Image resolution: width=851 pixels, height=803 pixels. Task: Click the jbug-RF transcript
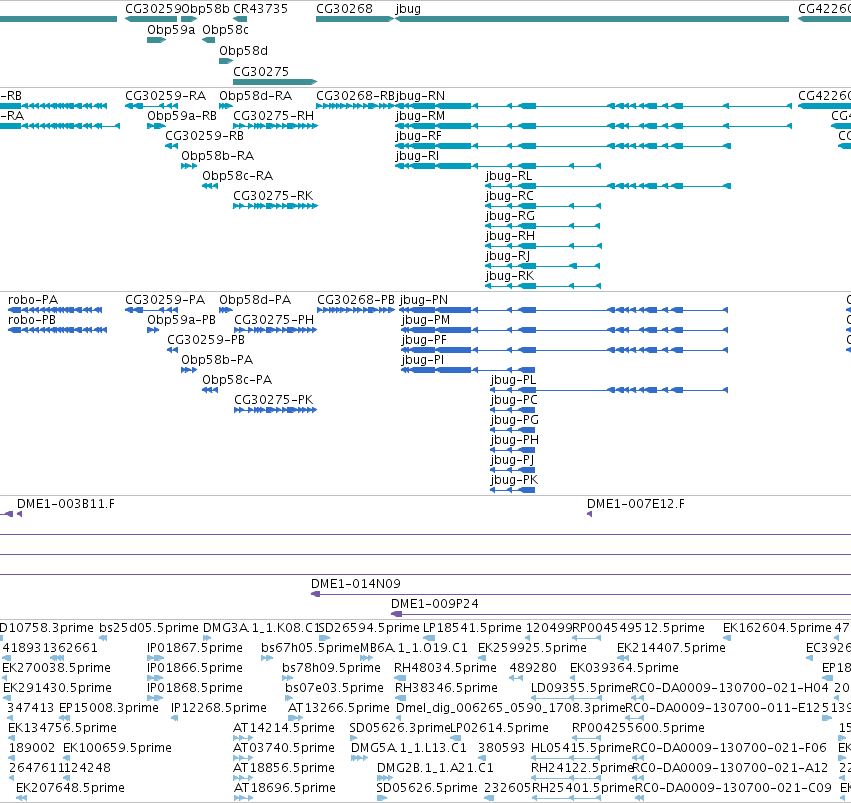(563, 146)
